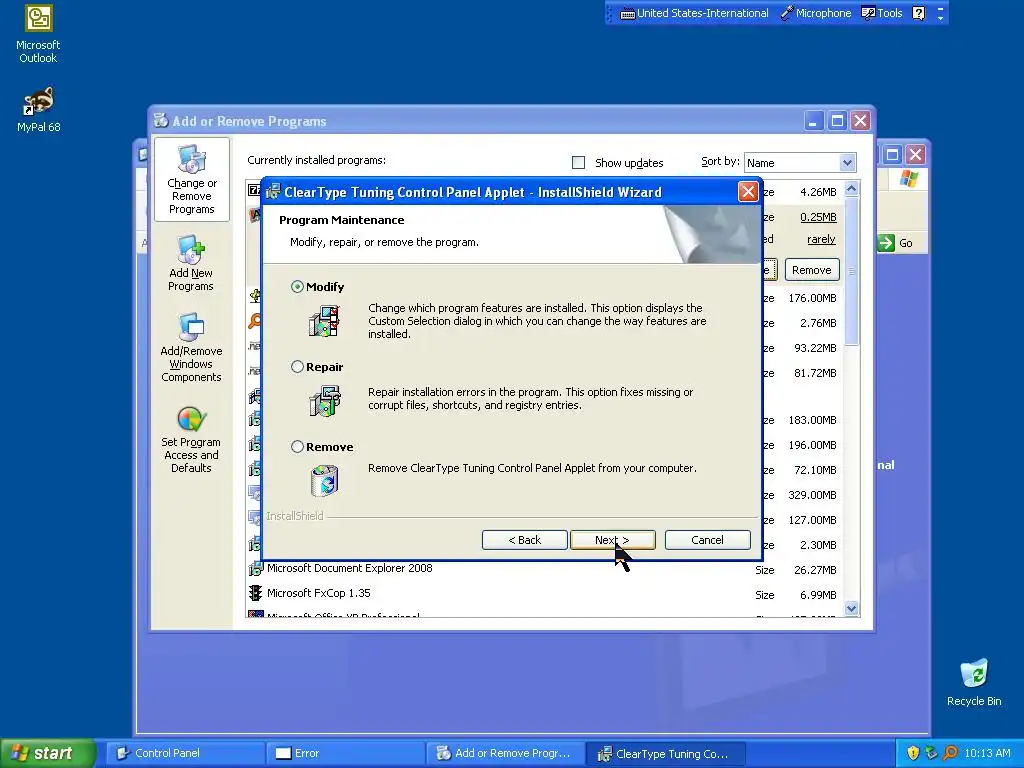Open Set Program Access and Defaults
The image size is (1024, 768).
pos(191,440)
